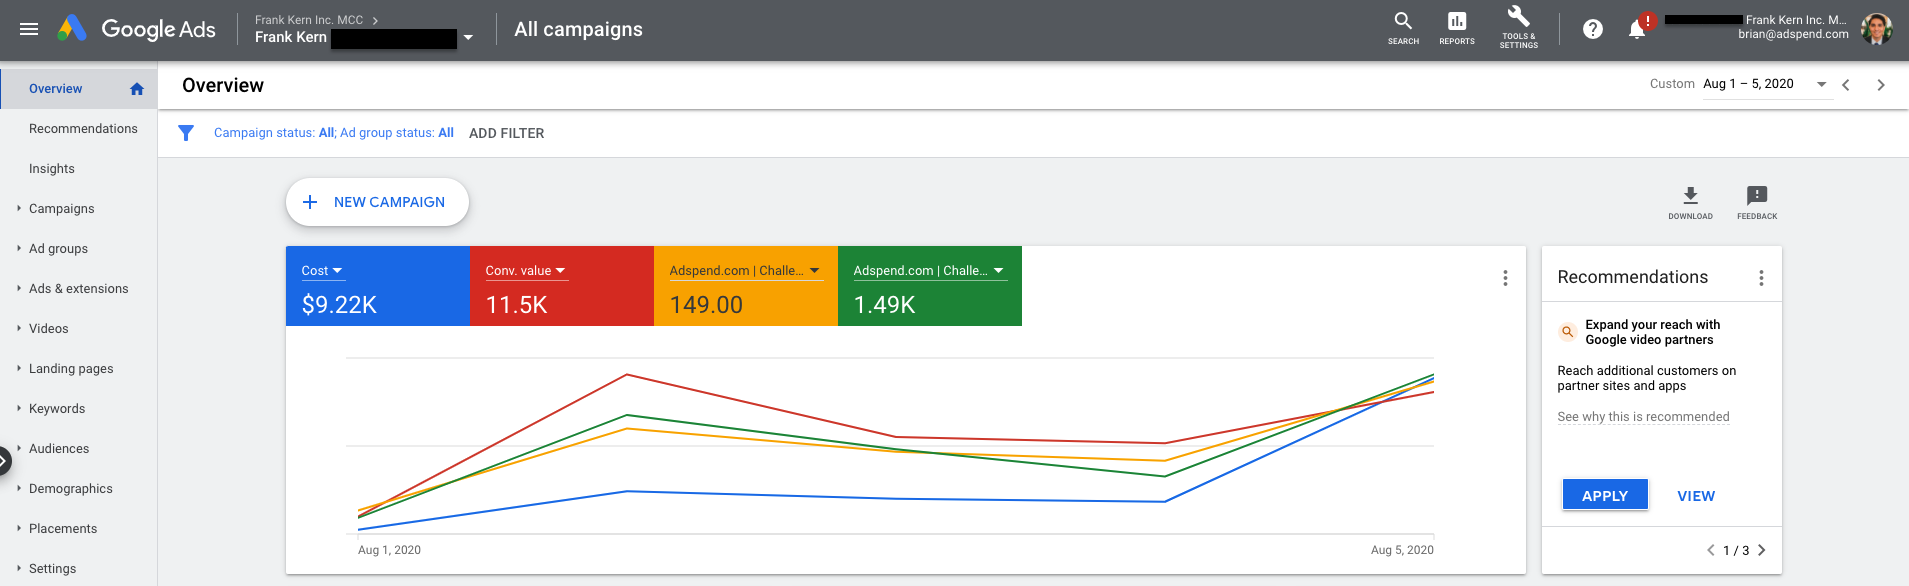
Task: Open the Conv. value metric dropdown
Action: (x=526, y=271)
